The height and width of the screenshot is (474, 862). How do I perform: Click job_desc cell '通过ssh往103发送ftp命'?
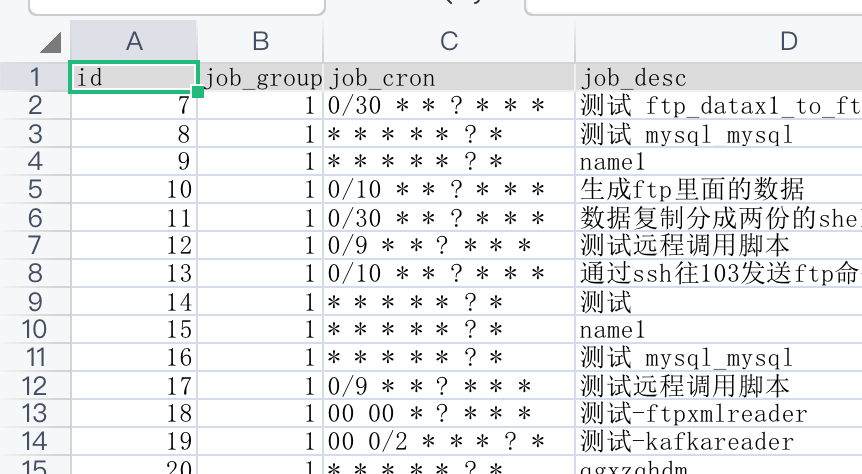click(719, 273)
